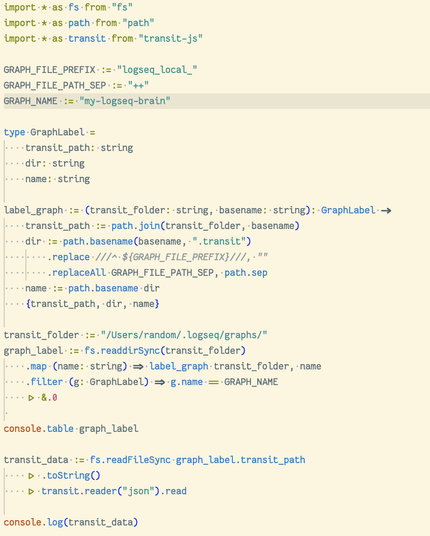Click the "name: string" type field

point(57,179)
